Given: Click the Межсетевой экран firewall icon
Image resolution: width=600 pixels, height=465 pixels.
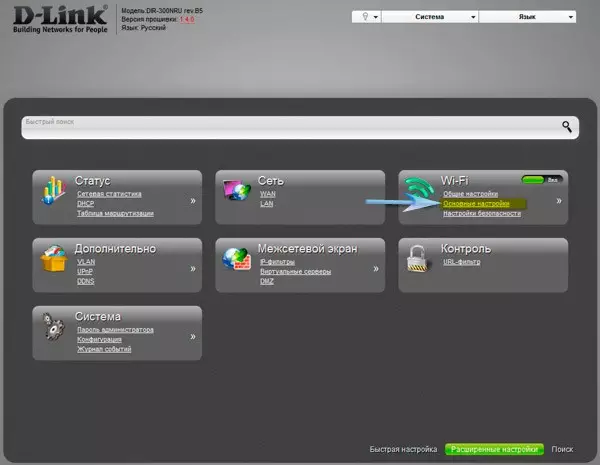Looking at the screenshot, I should coord(237,258).
